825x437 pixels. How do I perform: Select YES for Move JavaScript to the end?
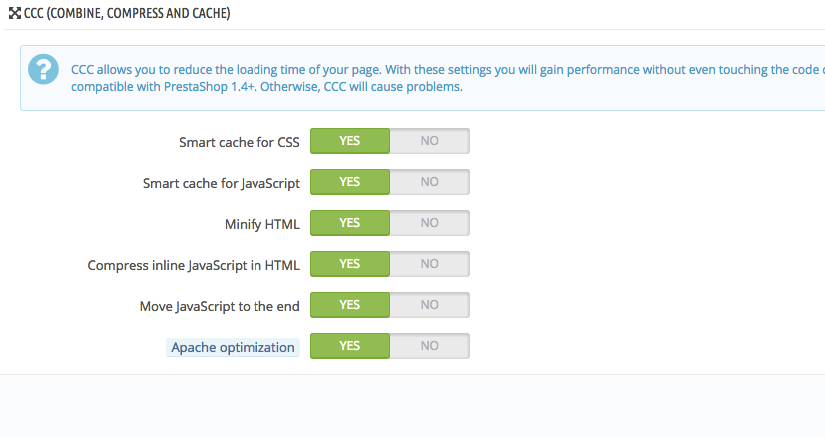350,305
